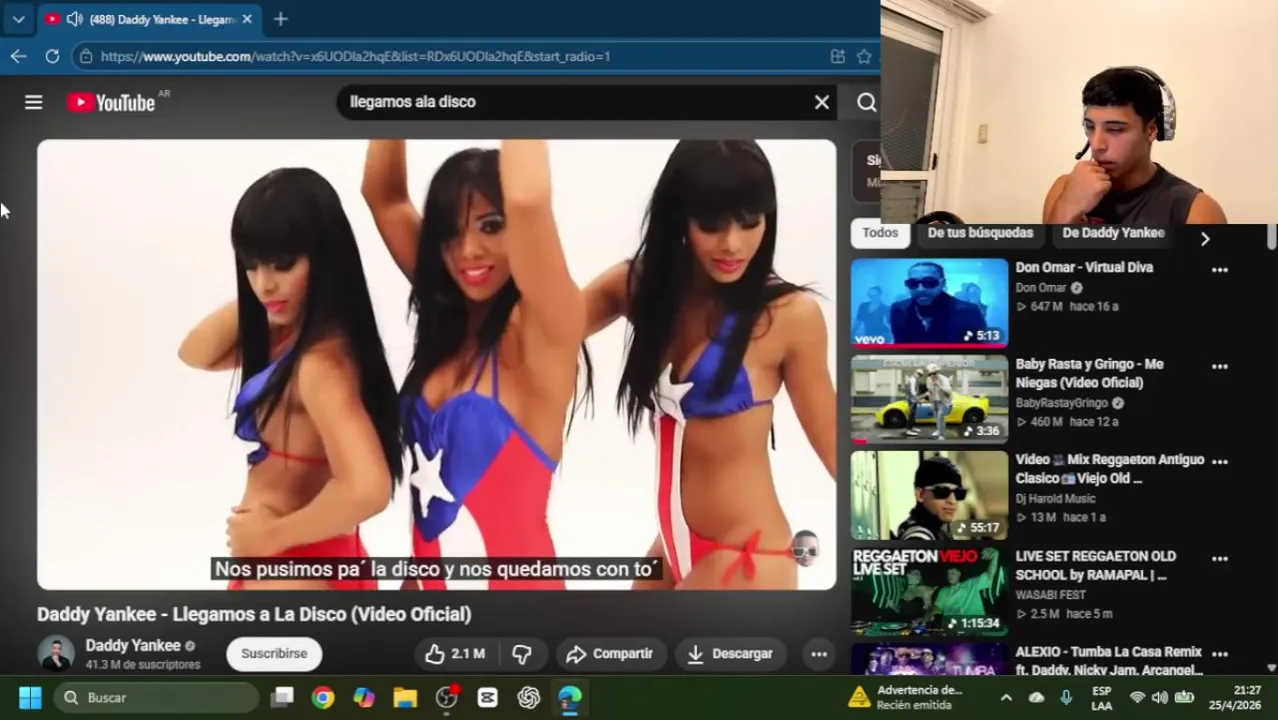Open the video's more-actions three-dot button
This screenshot has width=1278, height=720.
pos(819,654)
